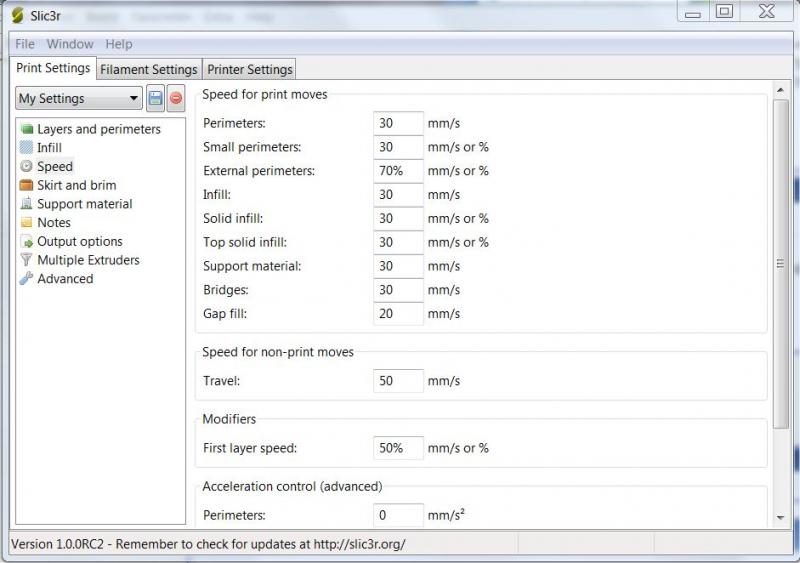Screen dimensions: 800x563
Task: Select Multiple Extruders page
Action: coord(88,260)
